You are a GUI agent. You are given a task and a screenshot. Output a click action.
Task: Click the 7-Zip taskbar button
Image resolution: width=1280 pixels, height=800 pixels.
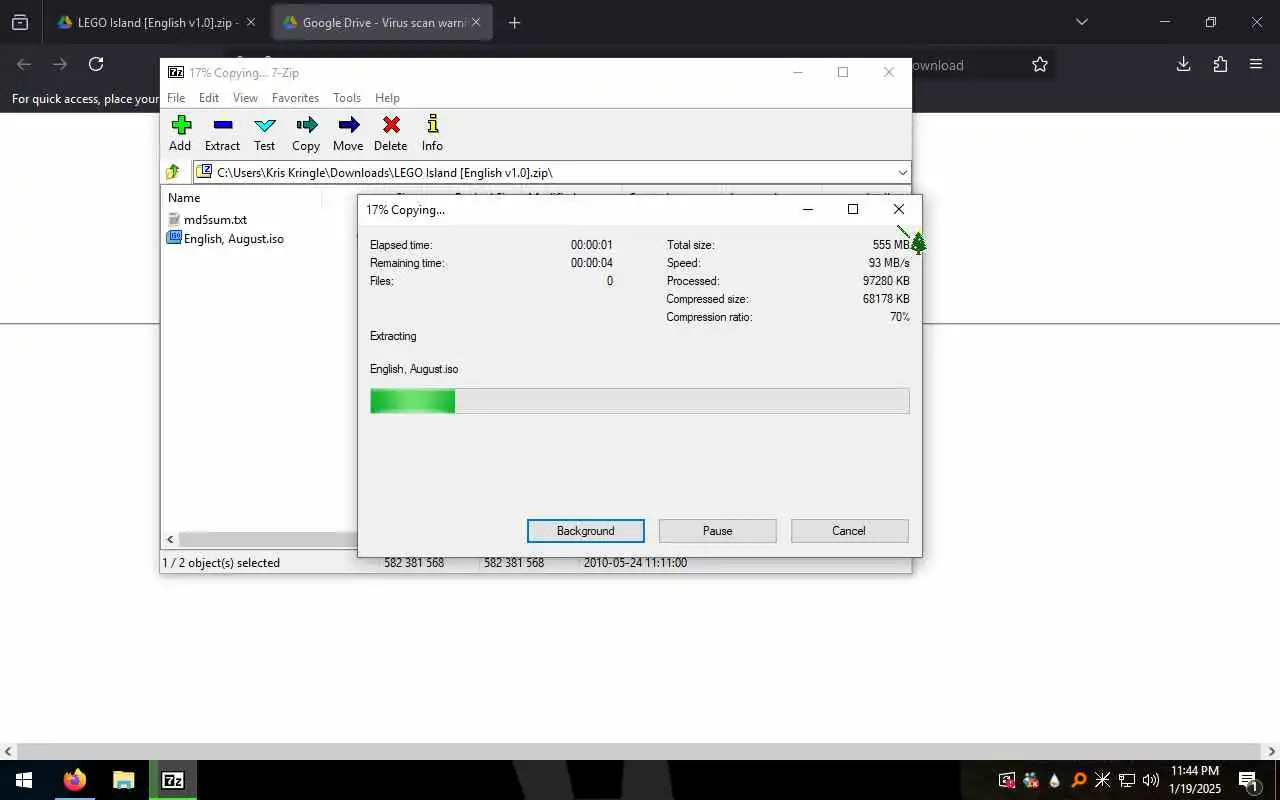tap(173, 780)
